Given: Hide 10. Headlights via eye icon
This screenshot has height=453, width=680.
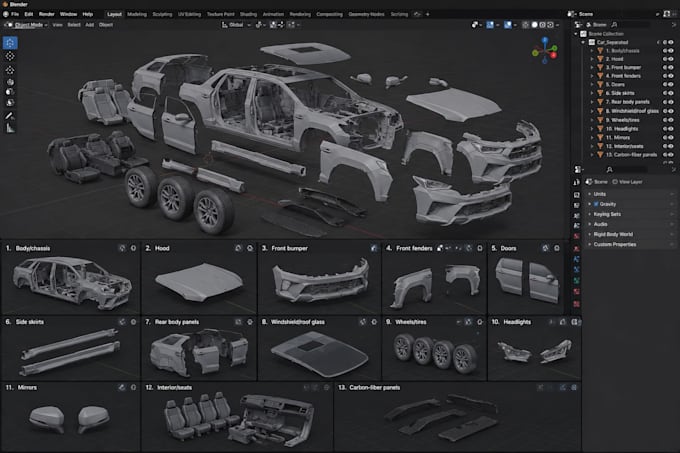Looking at the screenshot, I should click(671, 129).
